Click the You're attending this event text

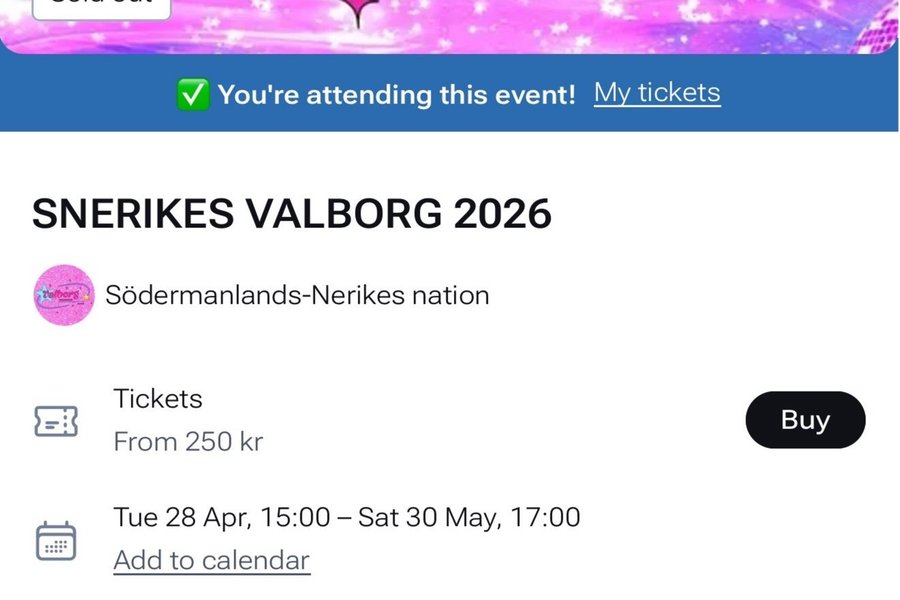point(396,95)
